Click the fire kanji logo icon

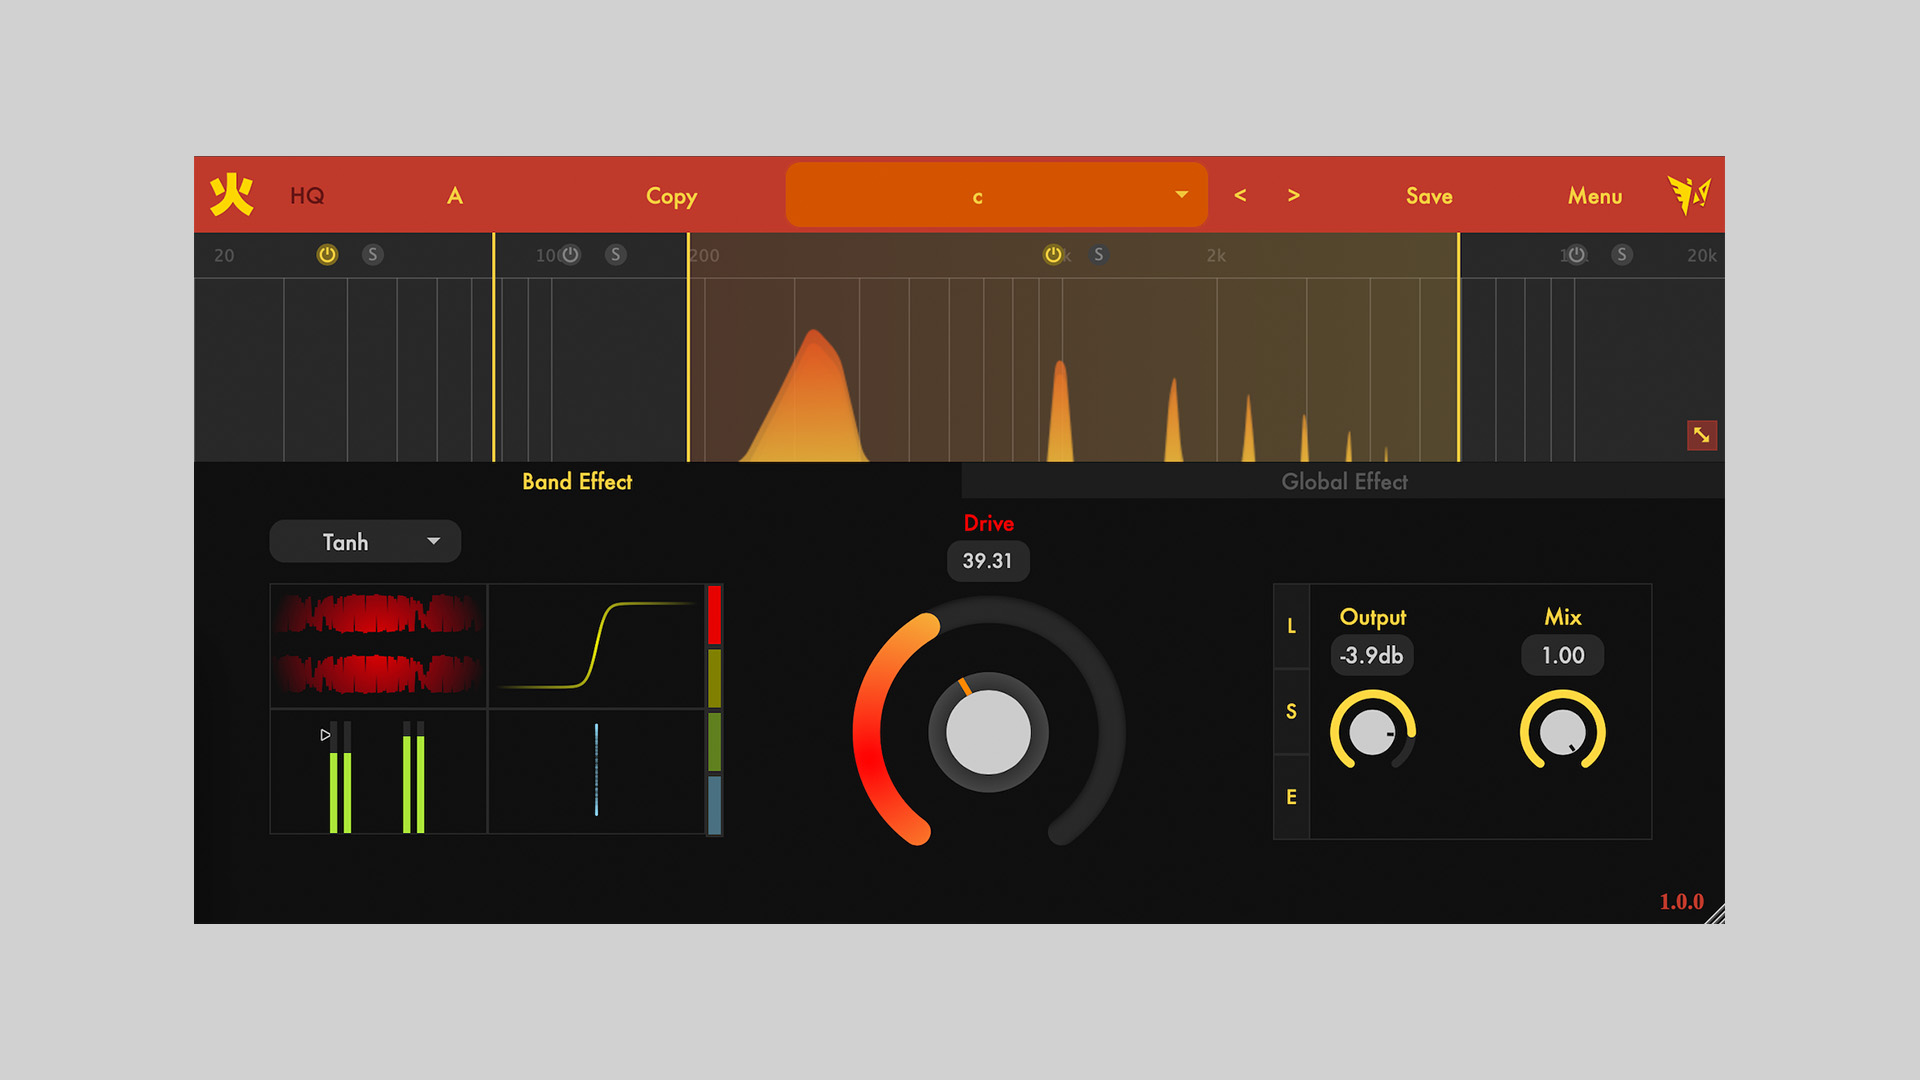point(231,195)
